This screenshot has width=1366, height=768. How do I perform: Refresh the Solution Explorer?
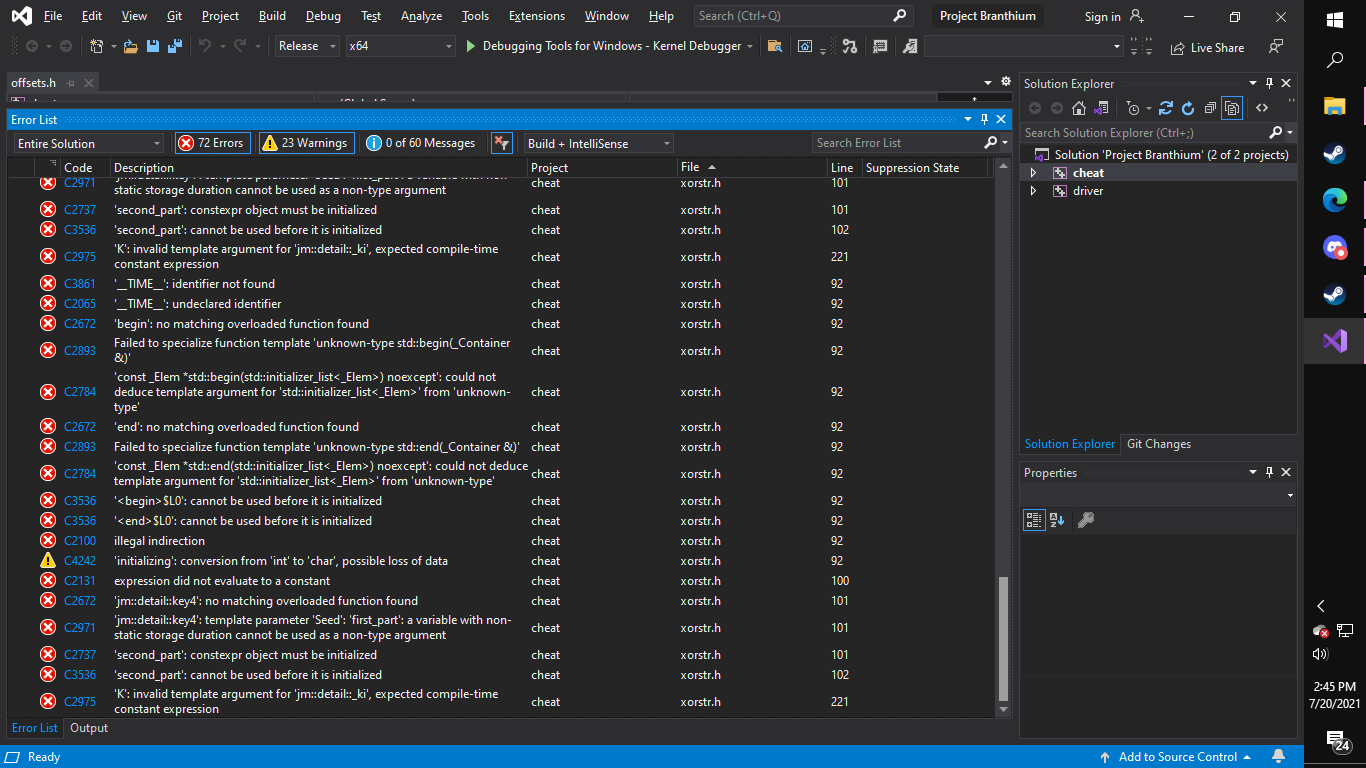[x=1188, y=108]
